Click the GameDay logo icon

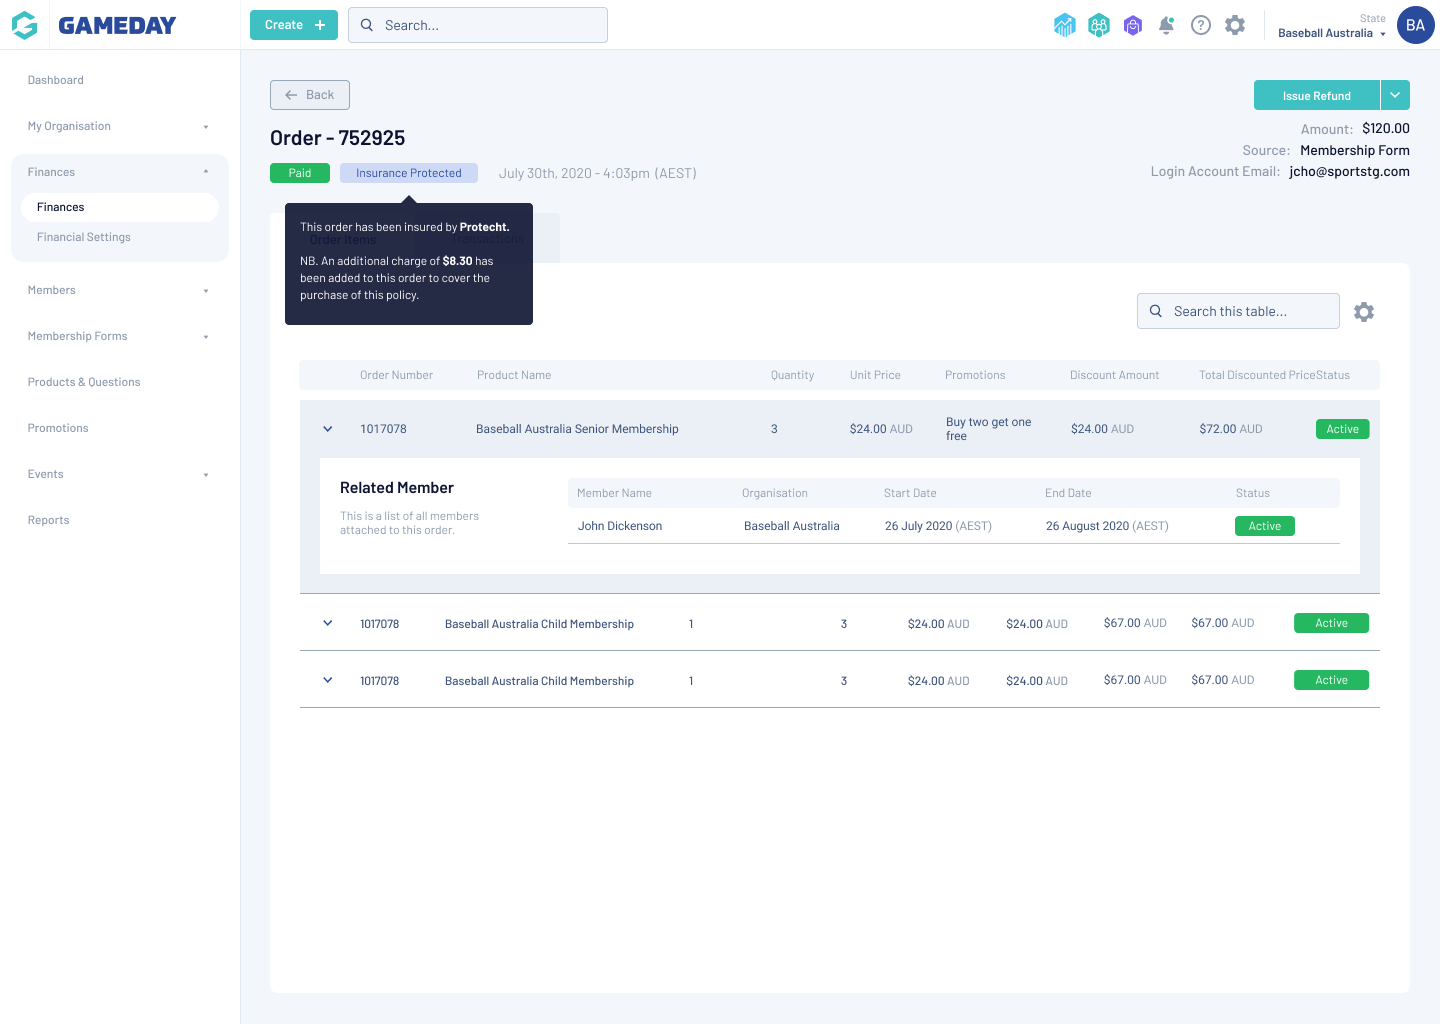(25, 25)
